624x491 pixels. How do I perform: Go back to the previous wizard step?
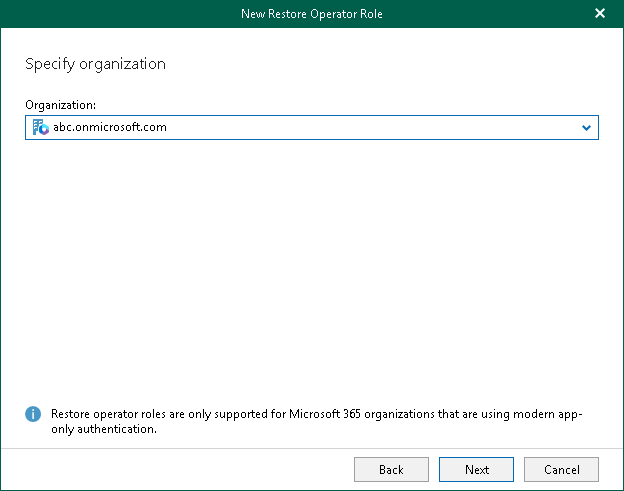click(391, 469)
